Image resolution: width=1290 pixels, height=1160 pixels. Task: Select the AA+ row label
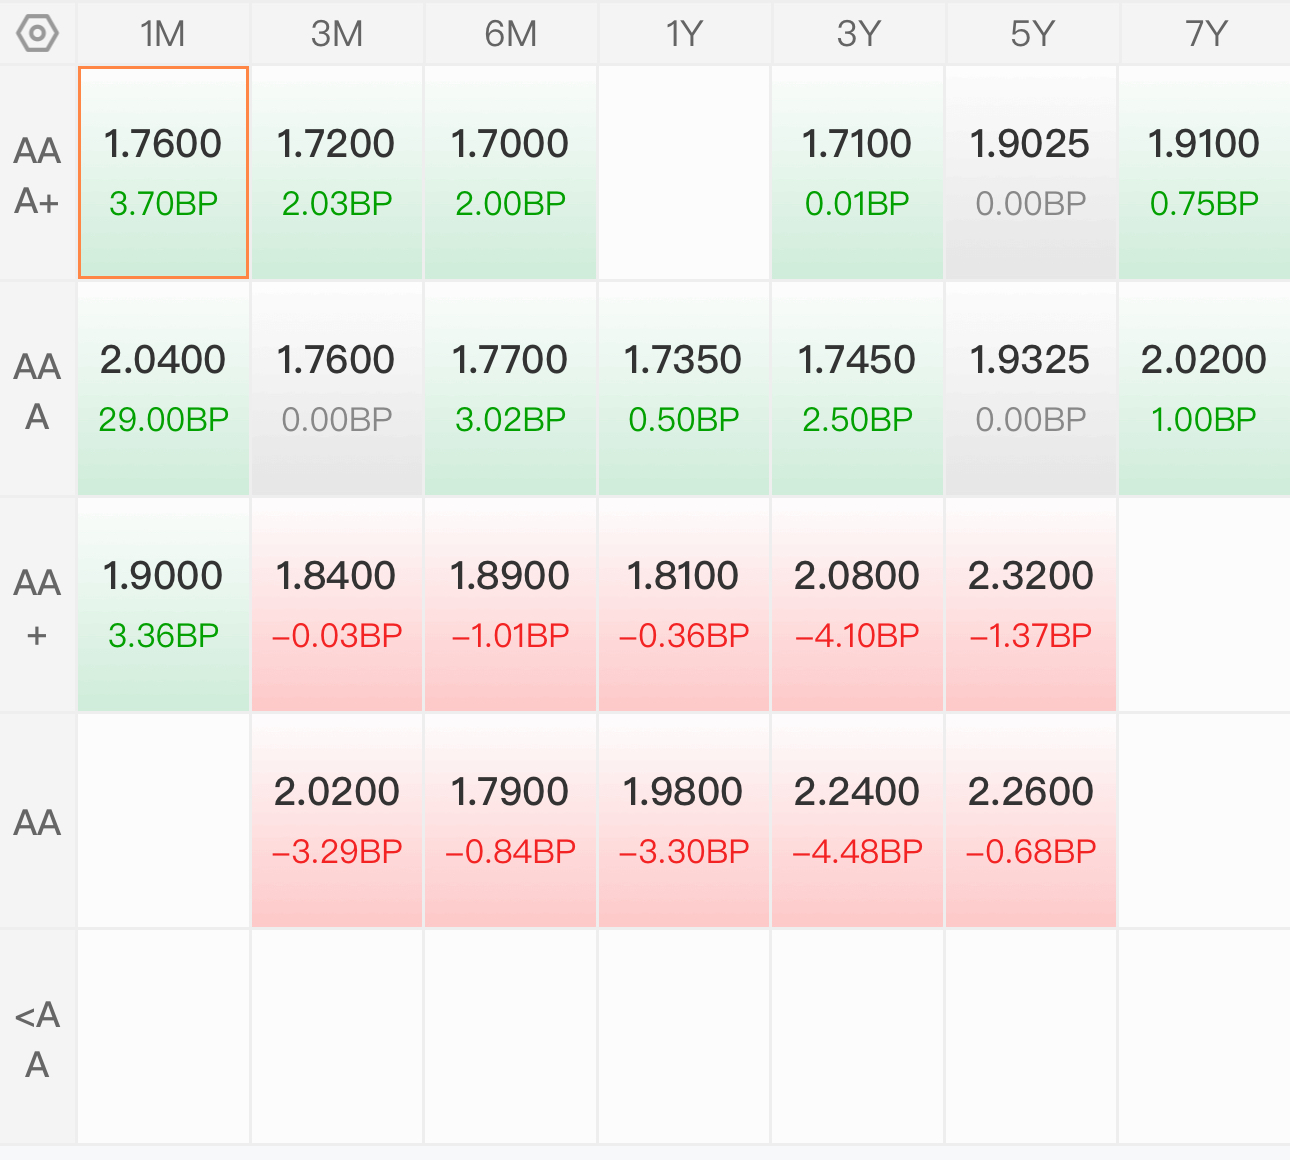coord(38,606)
